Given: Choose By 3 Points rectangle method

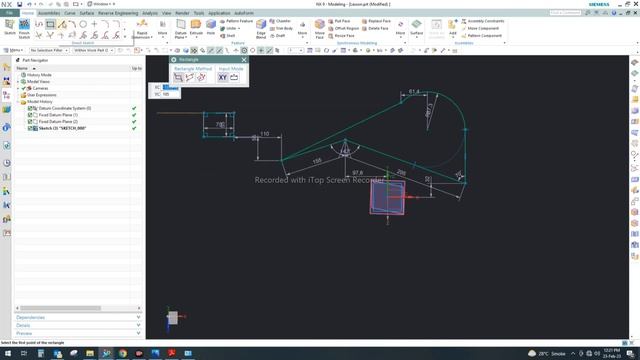Looking at the screenshot, I should point(190,77).
